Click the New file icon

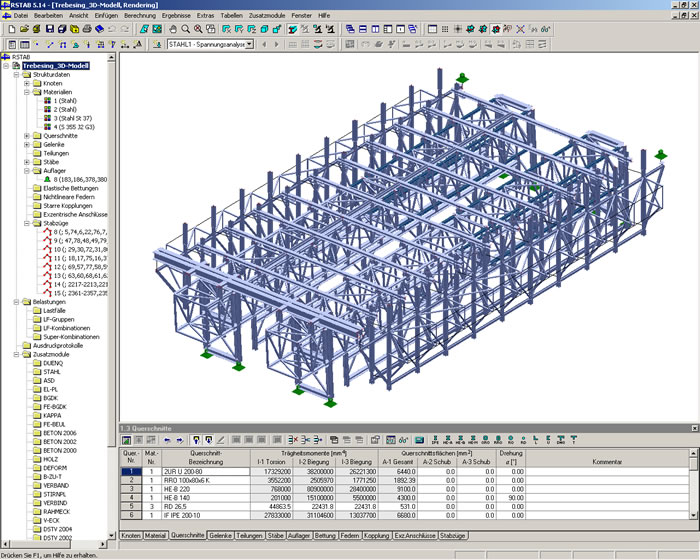(x=12, y=29)
